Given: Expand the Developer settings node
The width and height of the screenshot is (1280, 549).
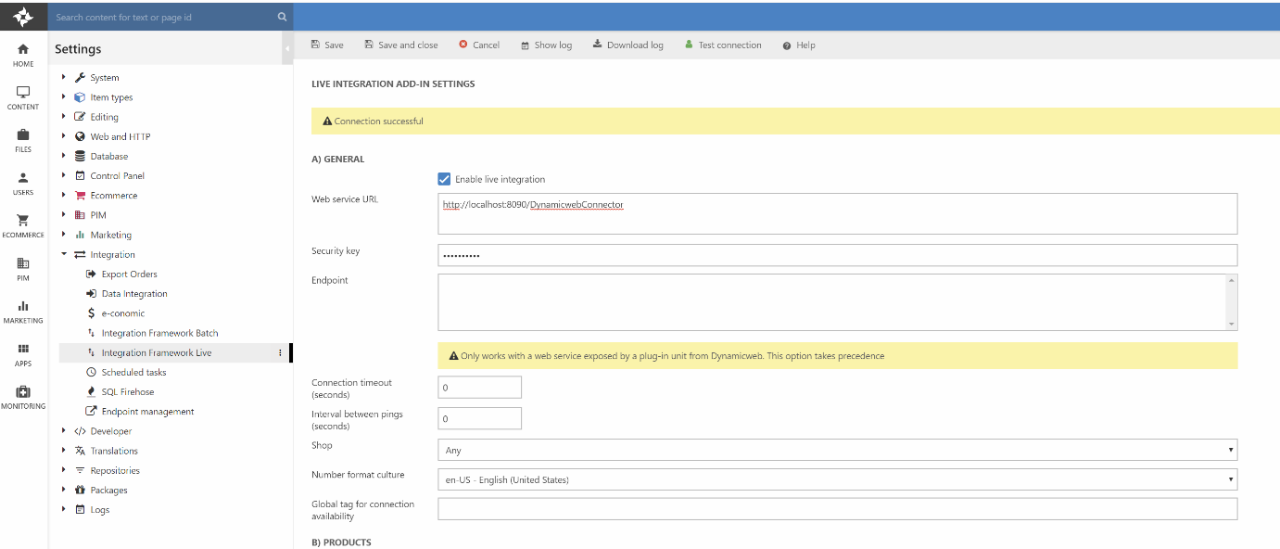Looking at the screenshot, I should 64,431.
